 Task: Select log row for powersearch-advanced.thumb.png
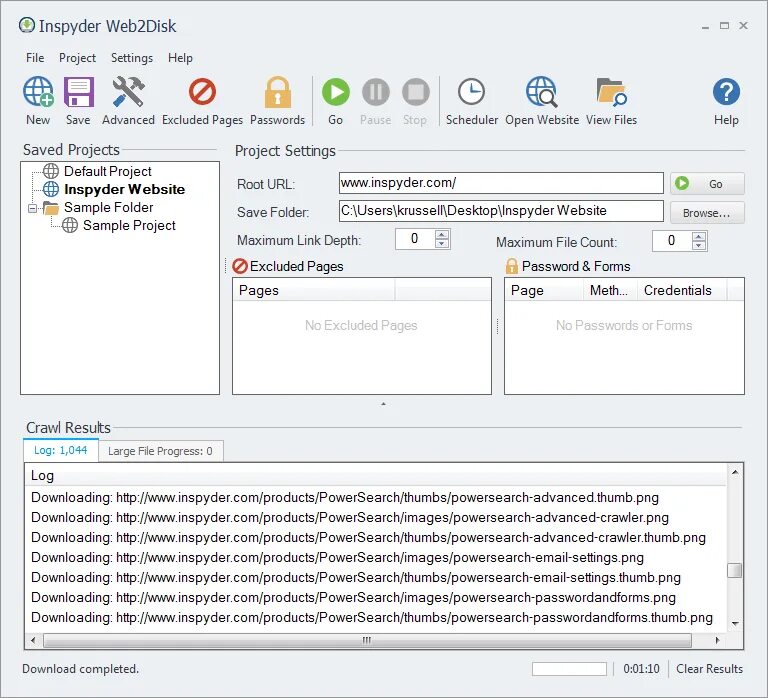pos(345,497)
